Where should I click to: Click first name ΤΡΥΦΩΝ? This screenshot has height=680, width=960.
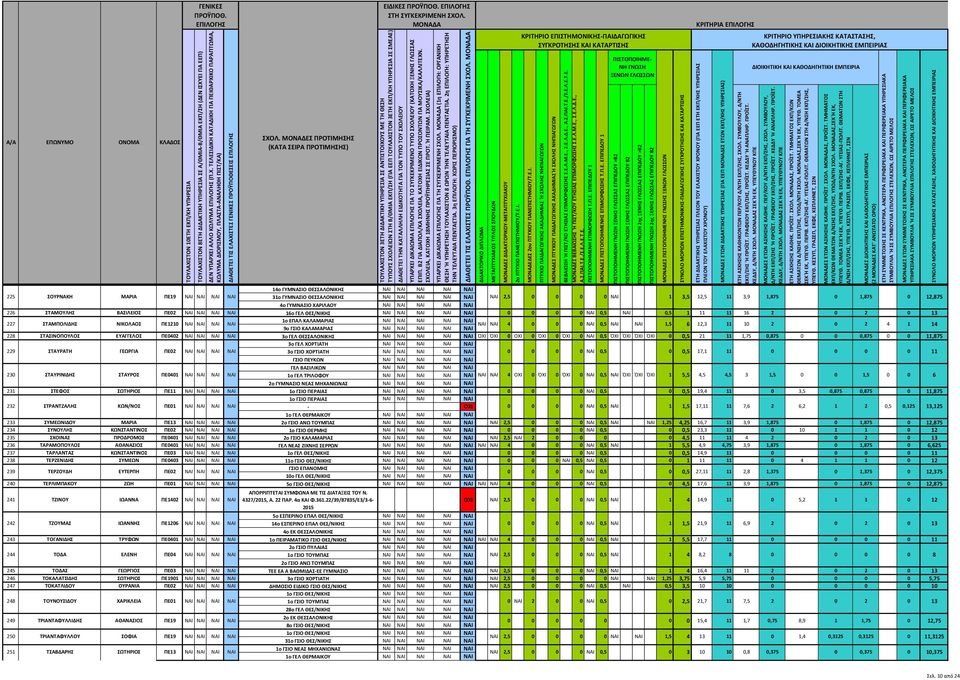[129, 539]
